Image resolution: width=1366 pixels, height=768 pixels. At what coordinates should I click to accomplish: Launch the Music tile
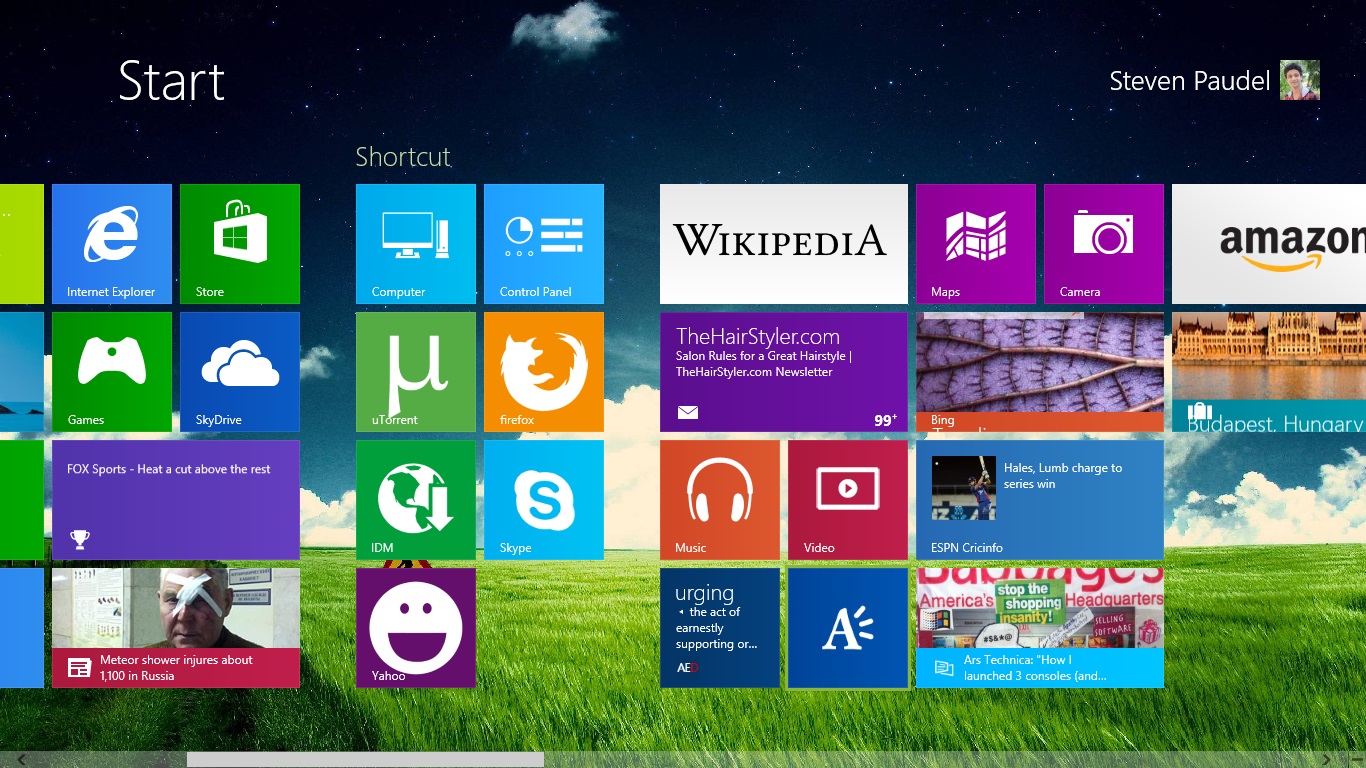pos(720,500)
